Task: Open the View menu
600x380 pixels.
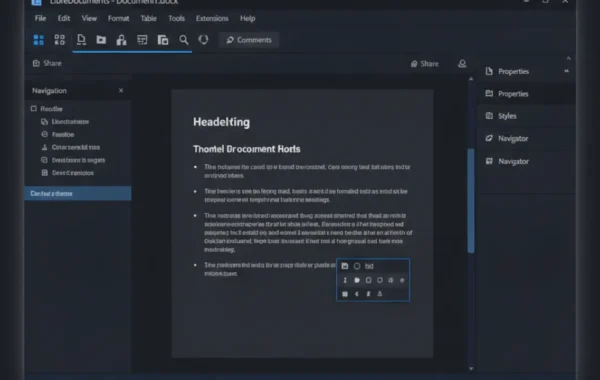Action: [89, 18]
